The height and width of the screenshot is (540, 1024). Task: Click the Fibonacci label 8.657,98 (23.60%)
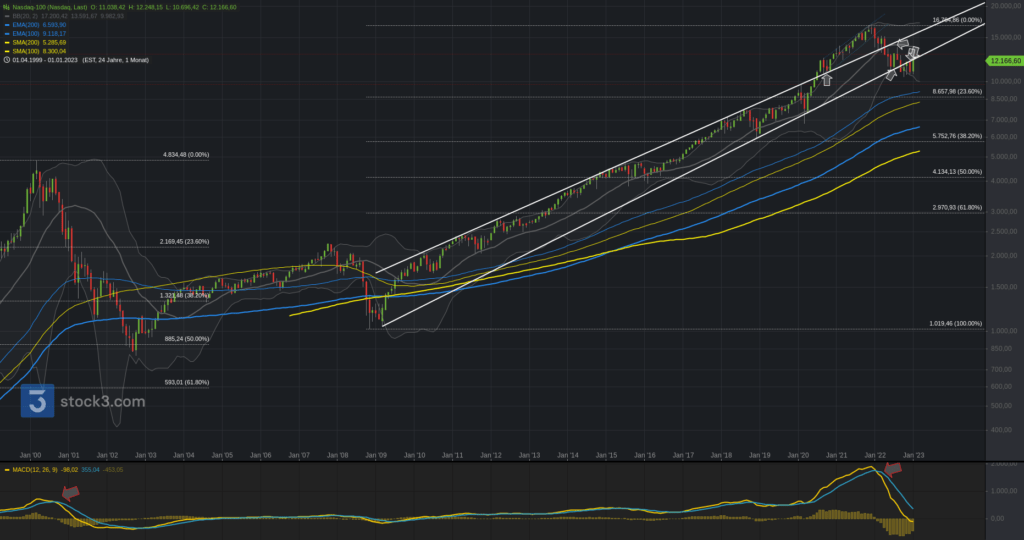pos(957,91)
